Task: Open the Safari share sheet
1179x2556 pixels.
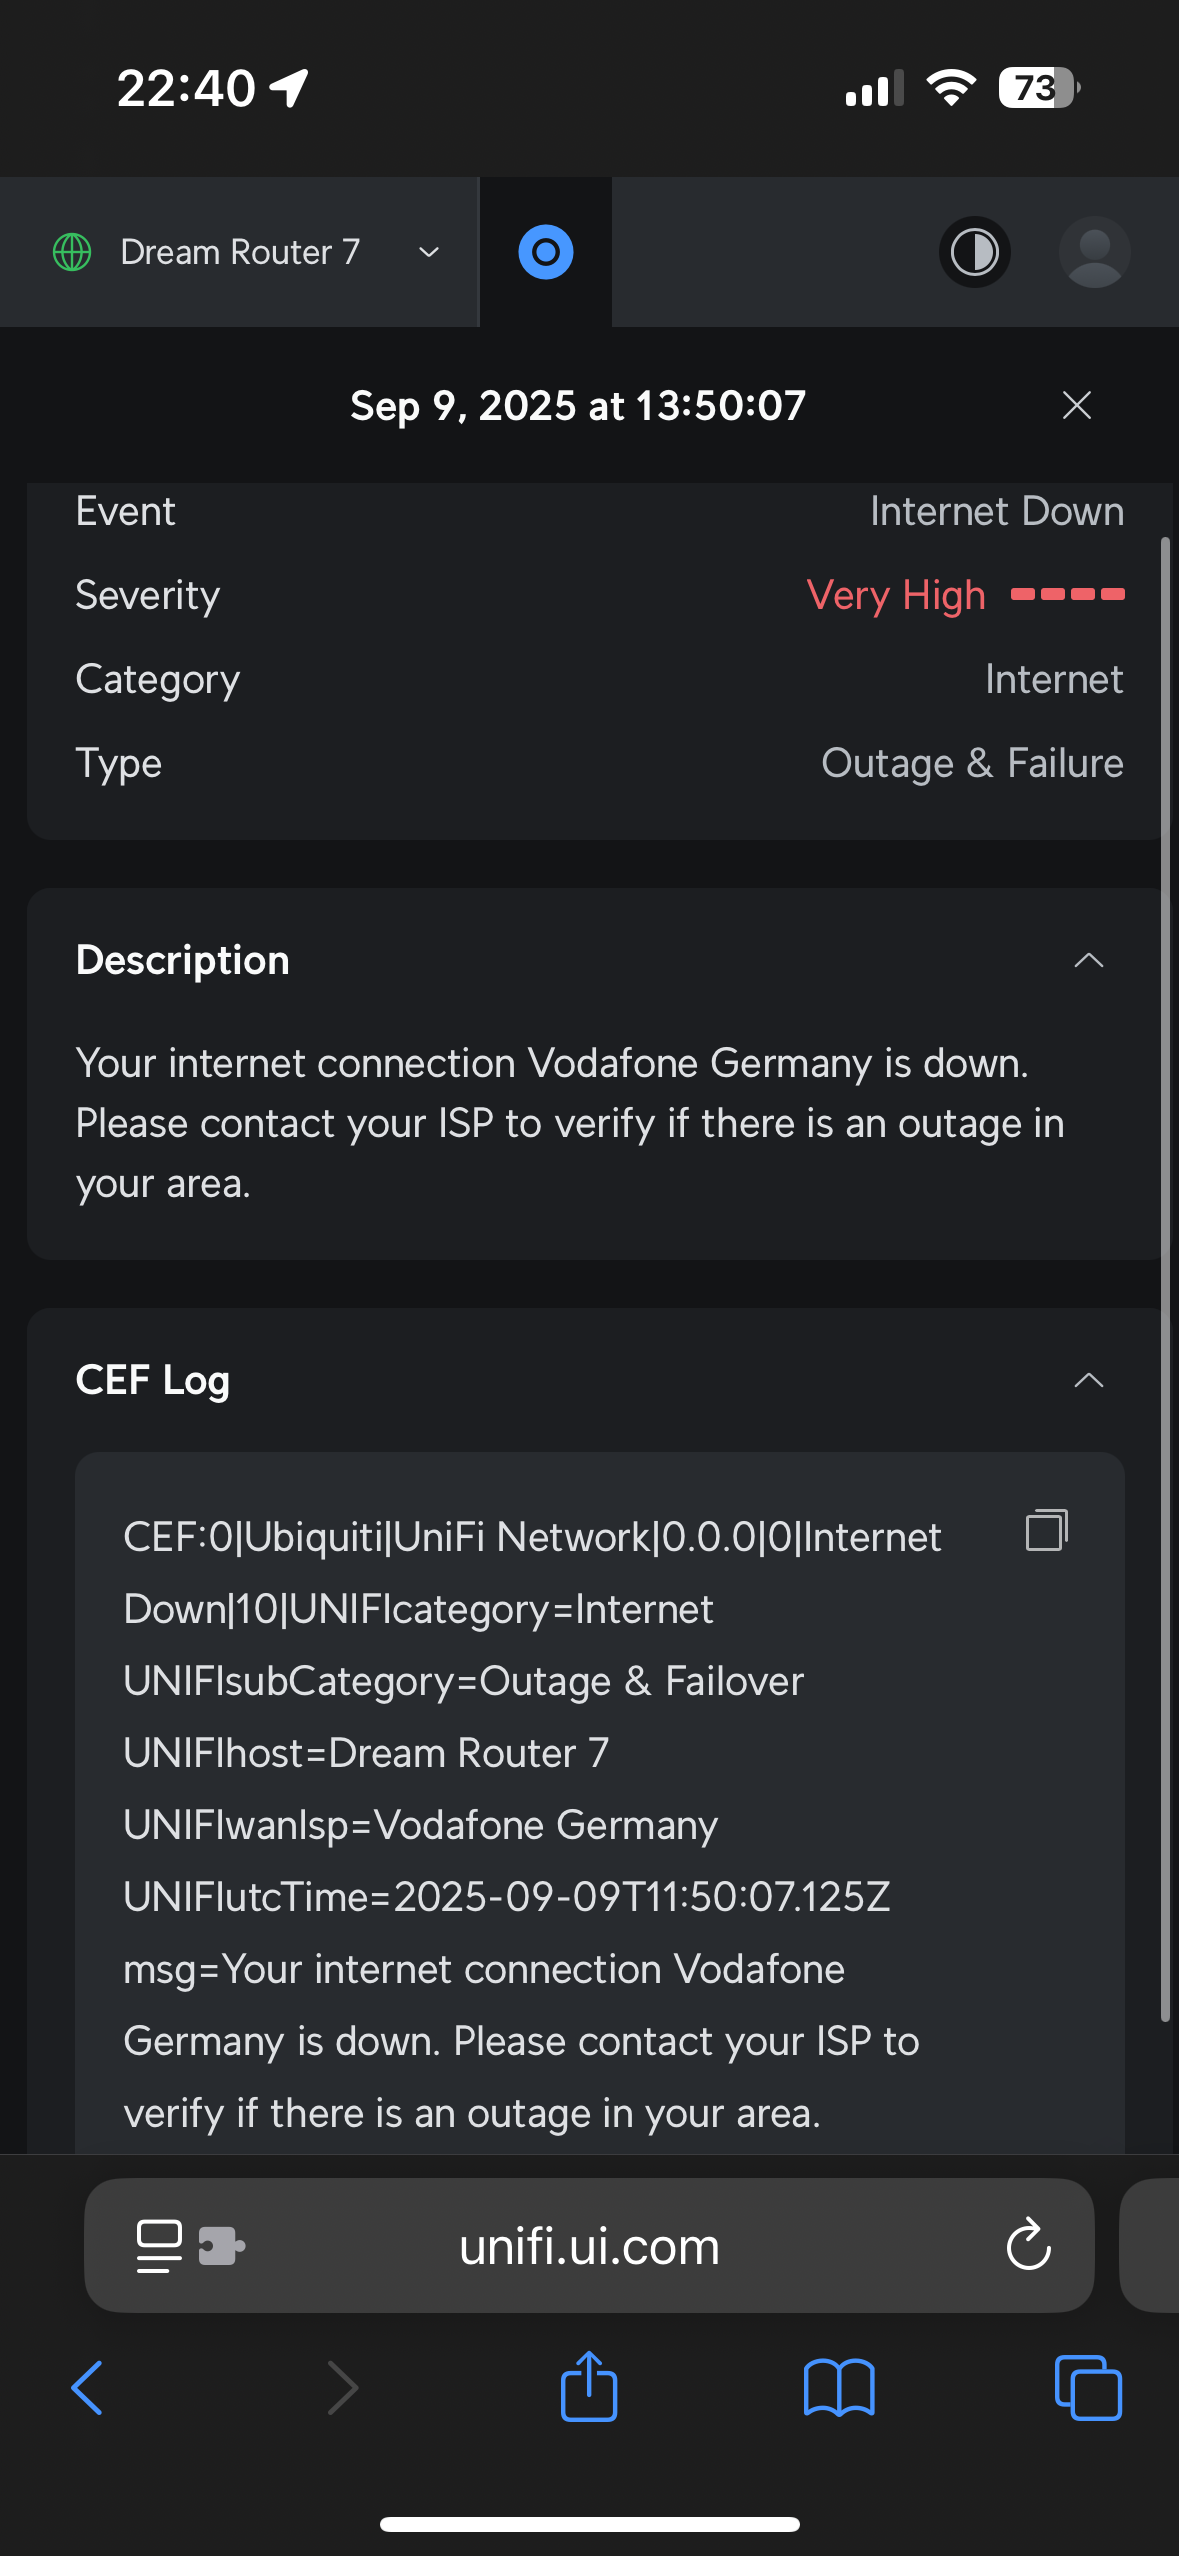Action: pyautogui.click(x=589, y=2385)
